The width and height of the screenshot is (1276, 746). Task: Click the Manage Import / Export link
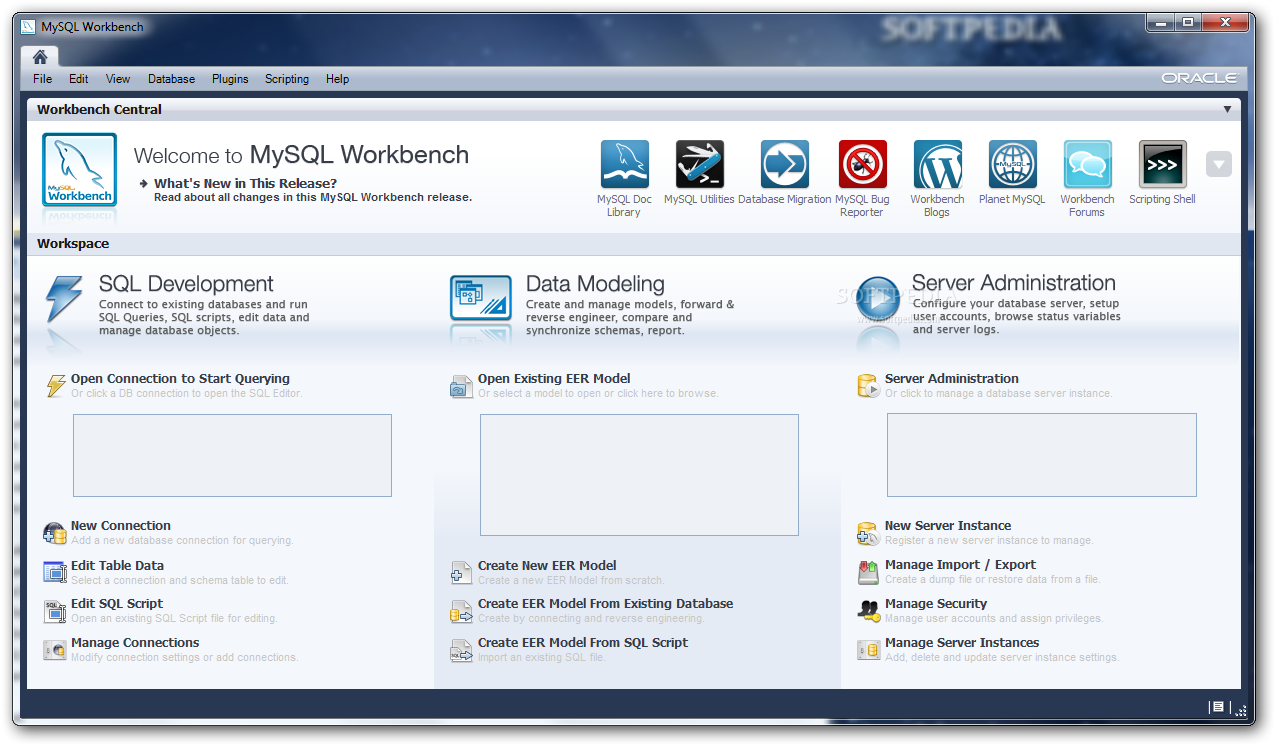[960, 565]
